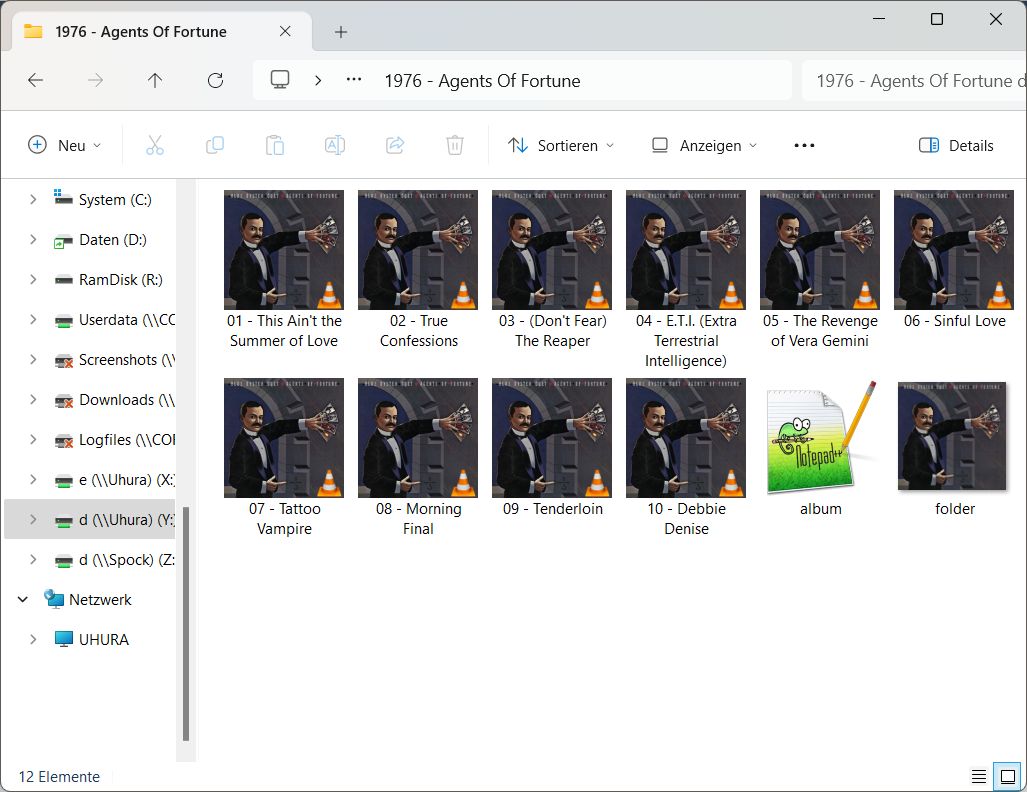Go up one folder level arrow
Screen dimensions: 1027x792
[155, 81]
